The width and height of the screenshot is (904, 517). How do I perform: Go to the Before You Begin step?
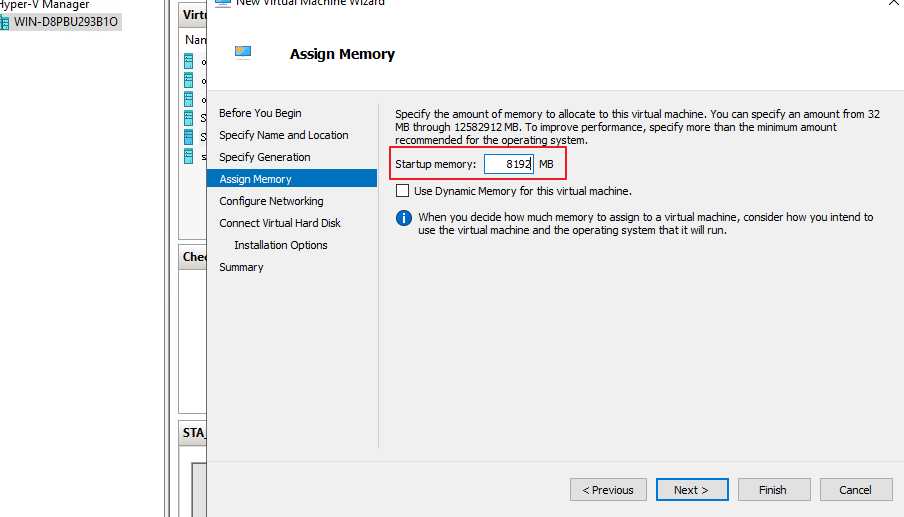[x=260, y=113]
